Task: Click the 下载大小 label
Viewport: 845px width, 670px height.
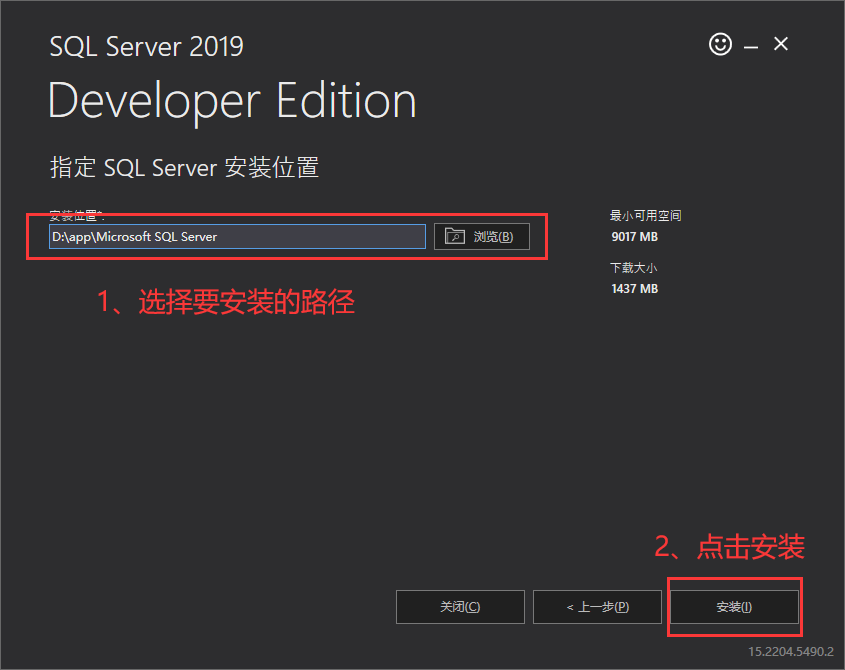Action: 633,268
